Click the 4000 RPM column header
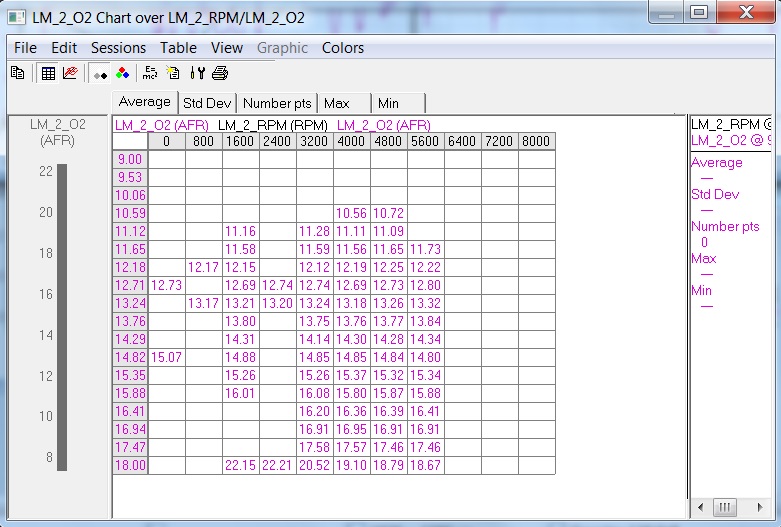The height and width of the screenshot is (527, 781). pos(351,142)
